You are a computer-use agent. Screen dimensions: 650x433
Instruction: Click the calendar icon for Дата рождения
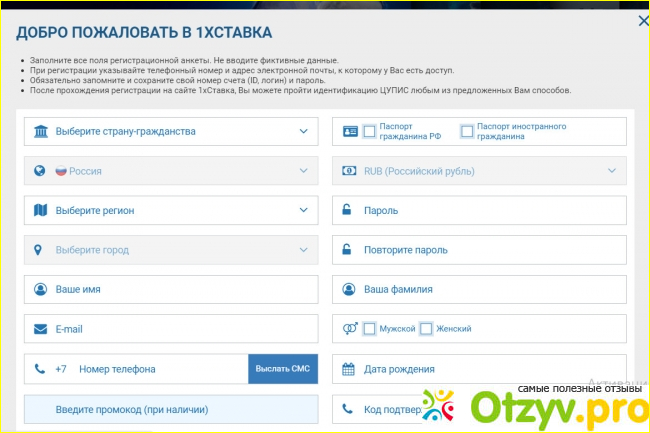[x=348, y=369]
